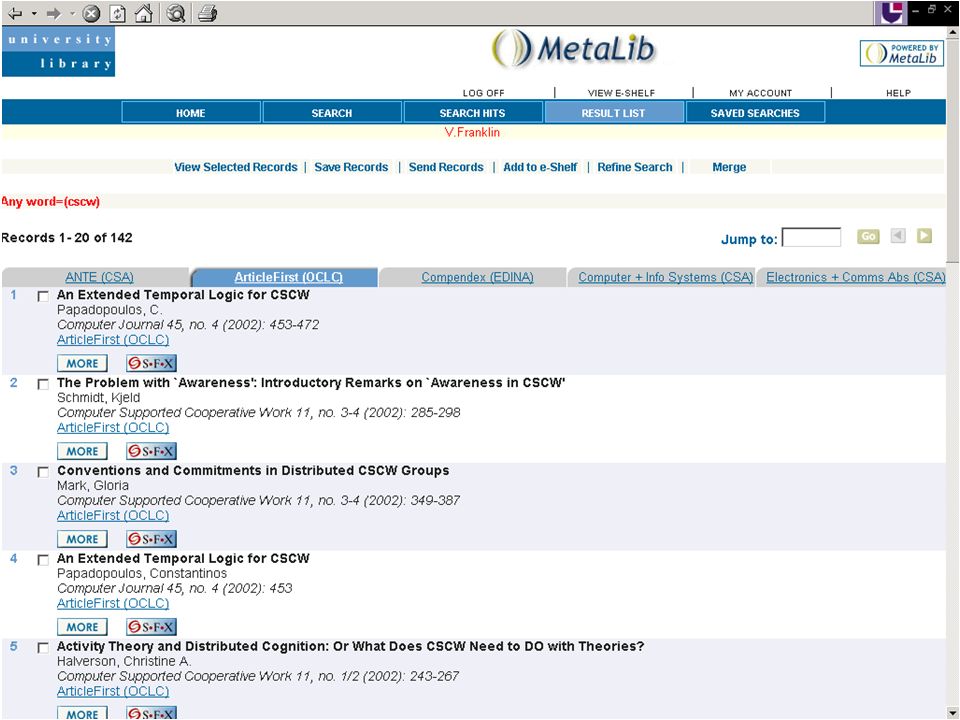Switch to Electronics + Comms Abs (CSA) tab
Screen dimensions: 960x720
(x=855, y=277)
